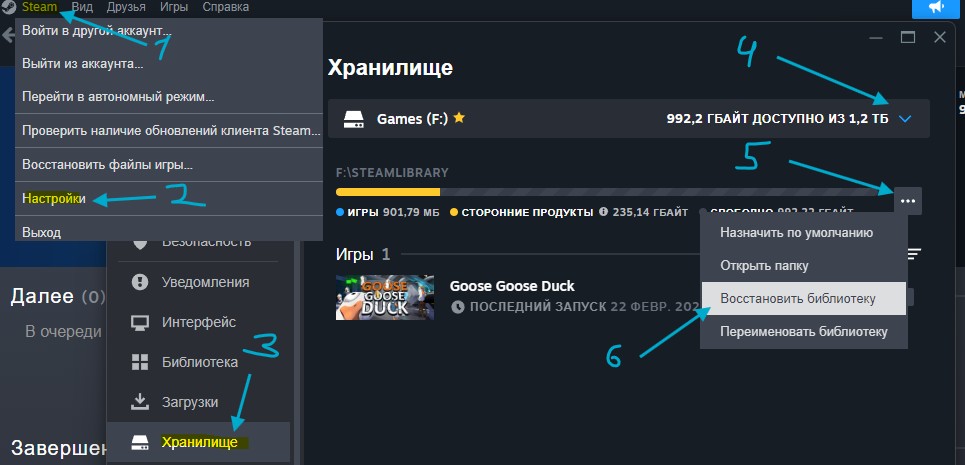
Task: Minimize the settings window
Action: click(876, 38)
